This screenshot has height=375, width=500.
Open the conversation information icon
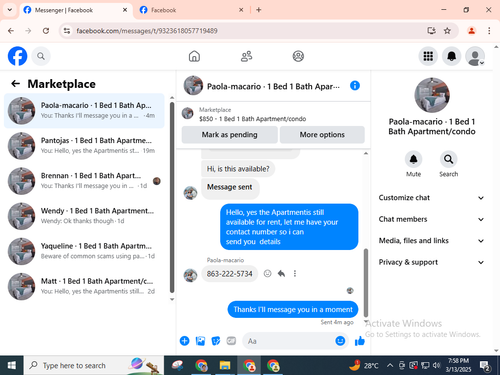click(355, 86)
